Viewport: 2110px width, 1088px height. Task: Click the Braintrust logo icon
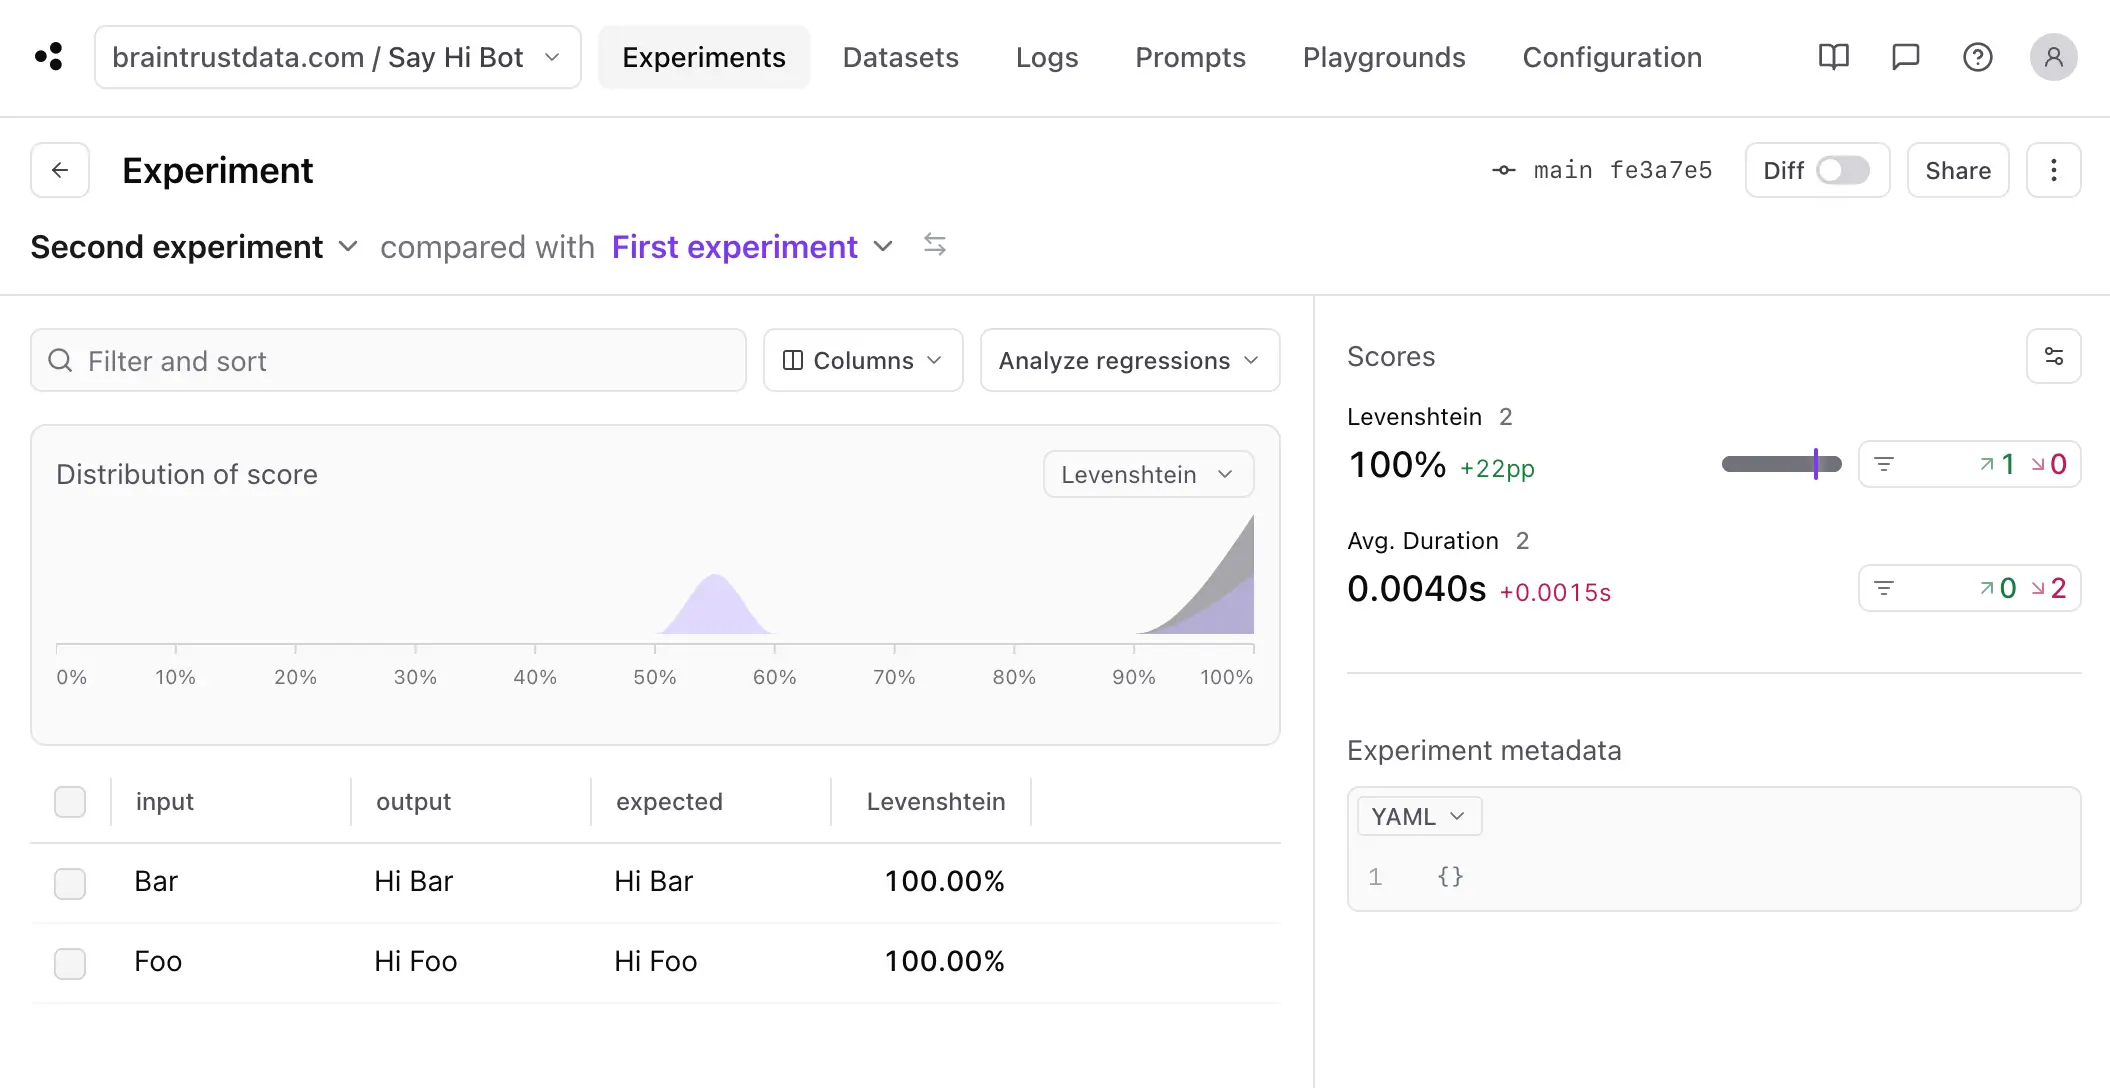[48, 57]
